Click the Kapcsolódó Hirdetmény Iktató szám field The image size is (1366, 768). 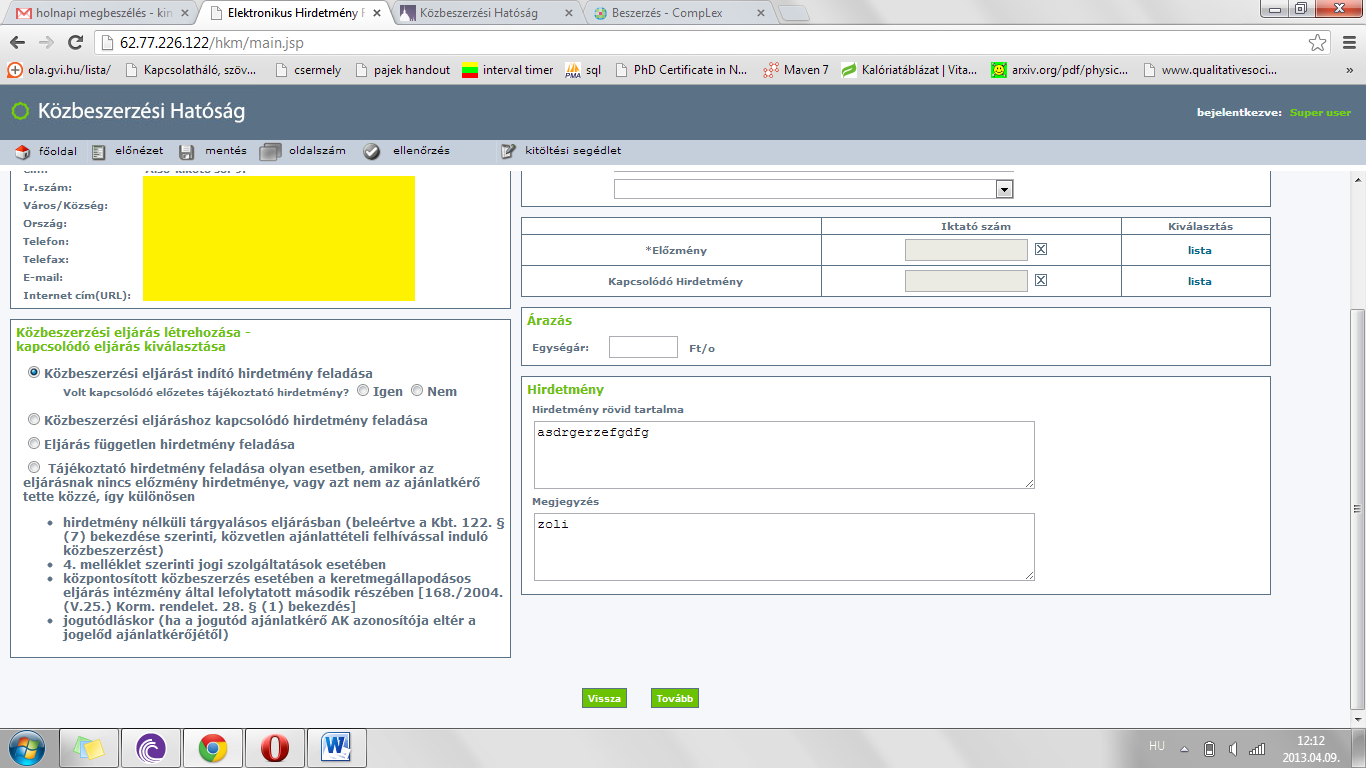click(966, 281)
